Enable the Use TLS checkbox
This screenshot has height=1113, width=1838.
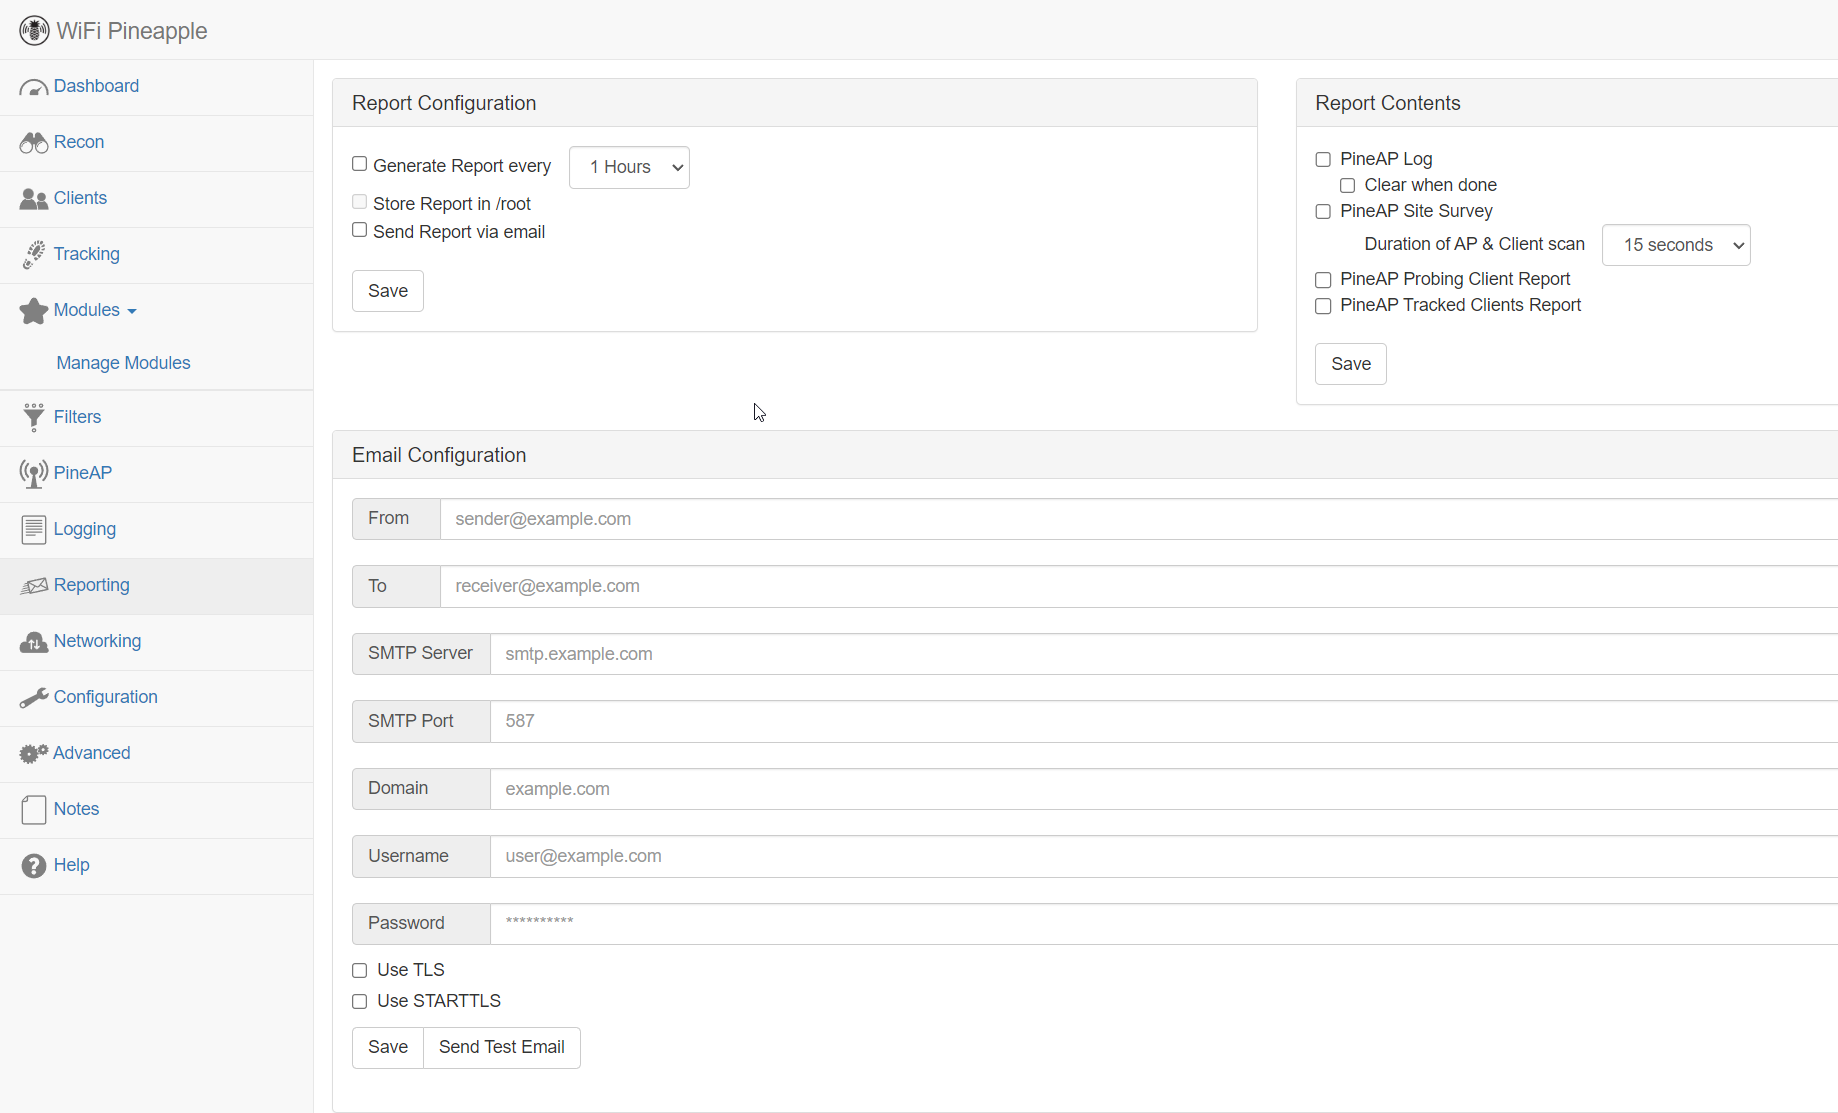(x=359, y=970)
